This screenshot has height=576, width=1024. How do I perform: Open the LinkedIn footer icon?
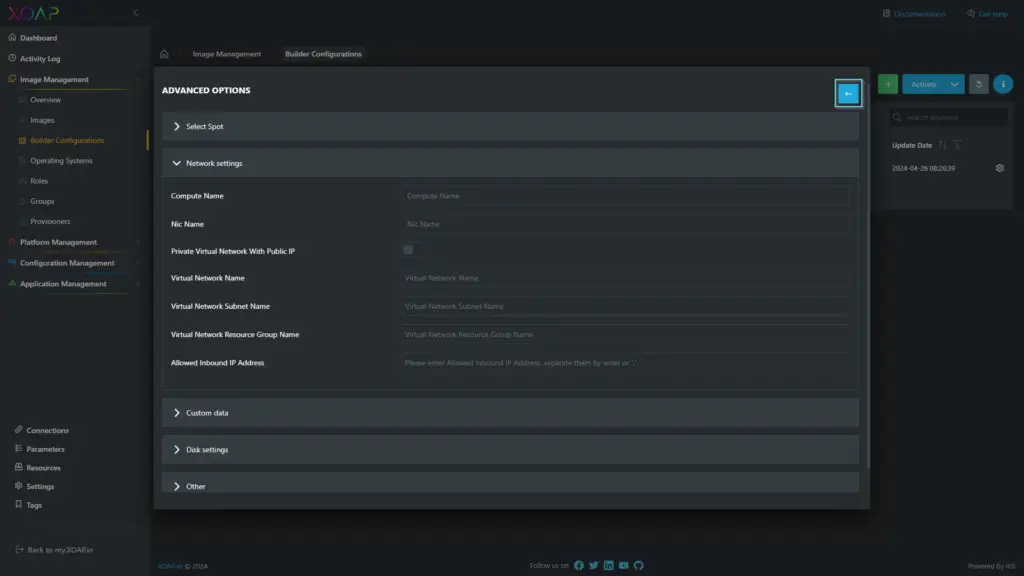[609, 566]
